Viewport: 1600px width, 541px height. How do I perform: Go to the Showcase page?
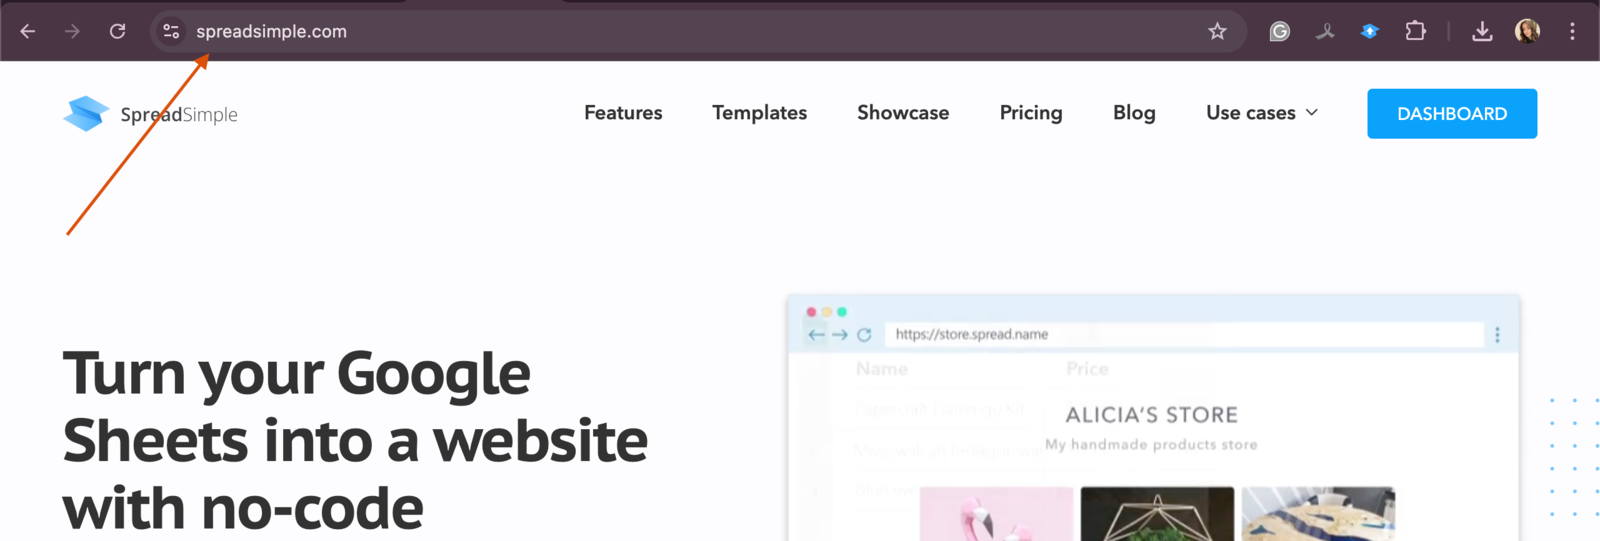pyautogui.click(x=903, y=113)
